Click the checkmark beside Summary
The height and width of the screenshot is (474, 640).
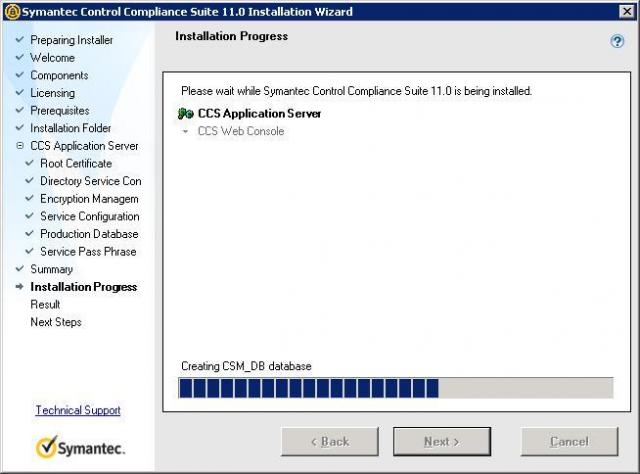[20, 268]
